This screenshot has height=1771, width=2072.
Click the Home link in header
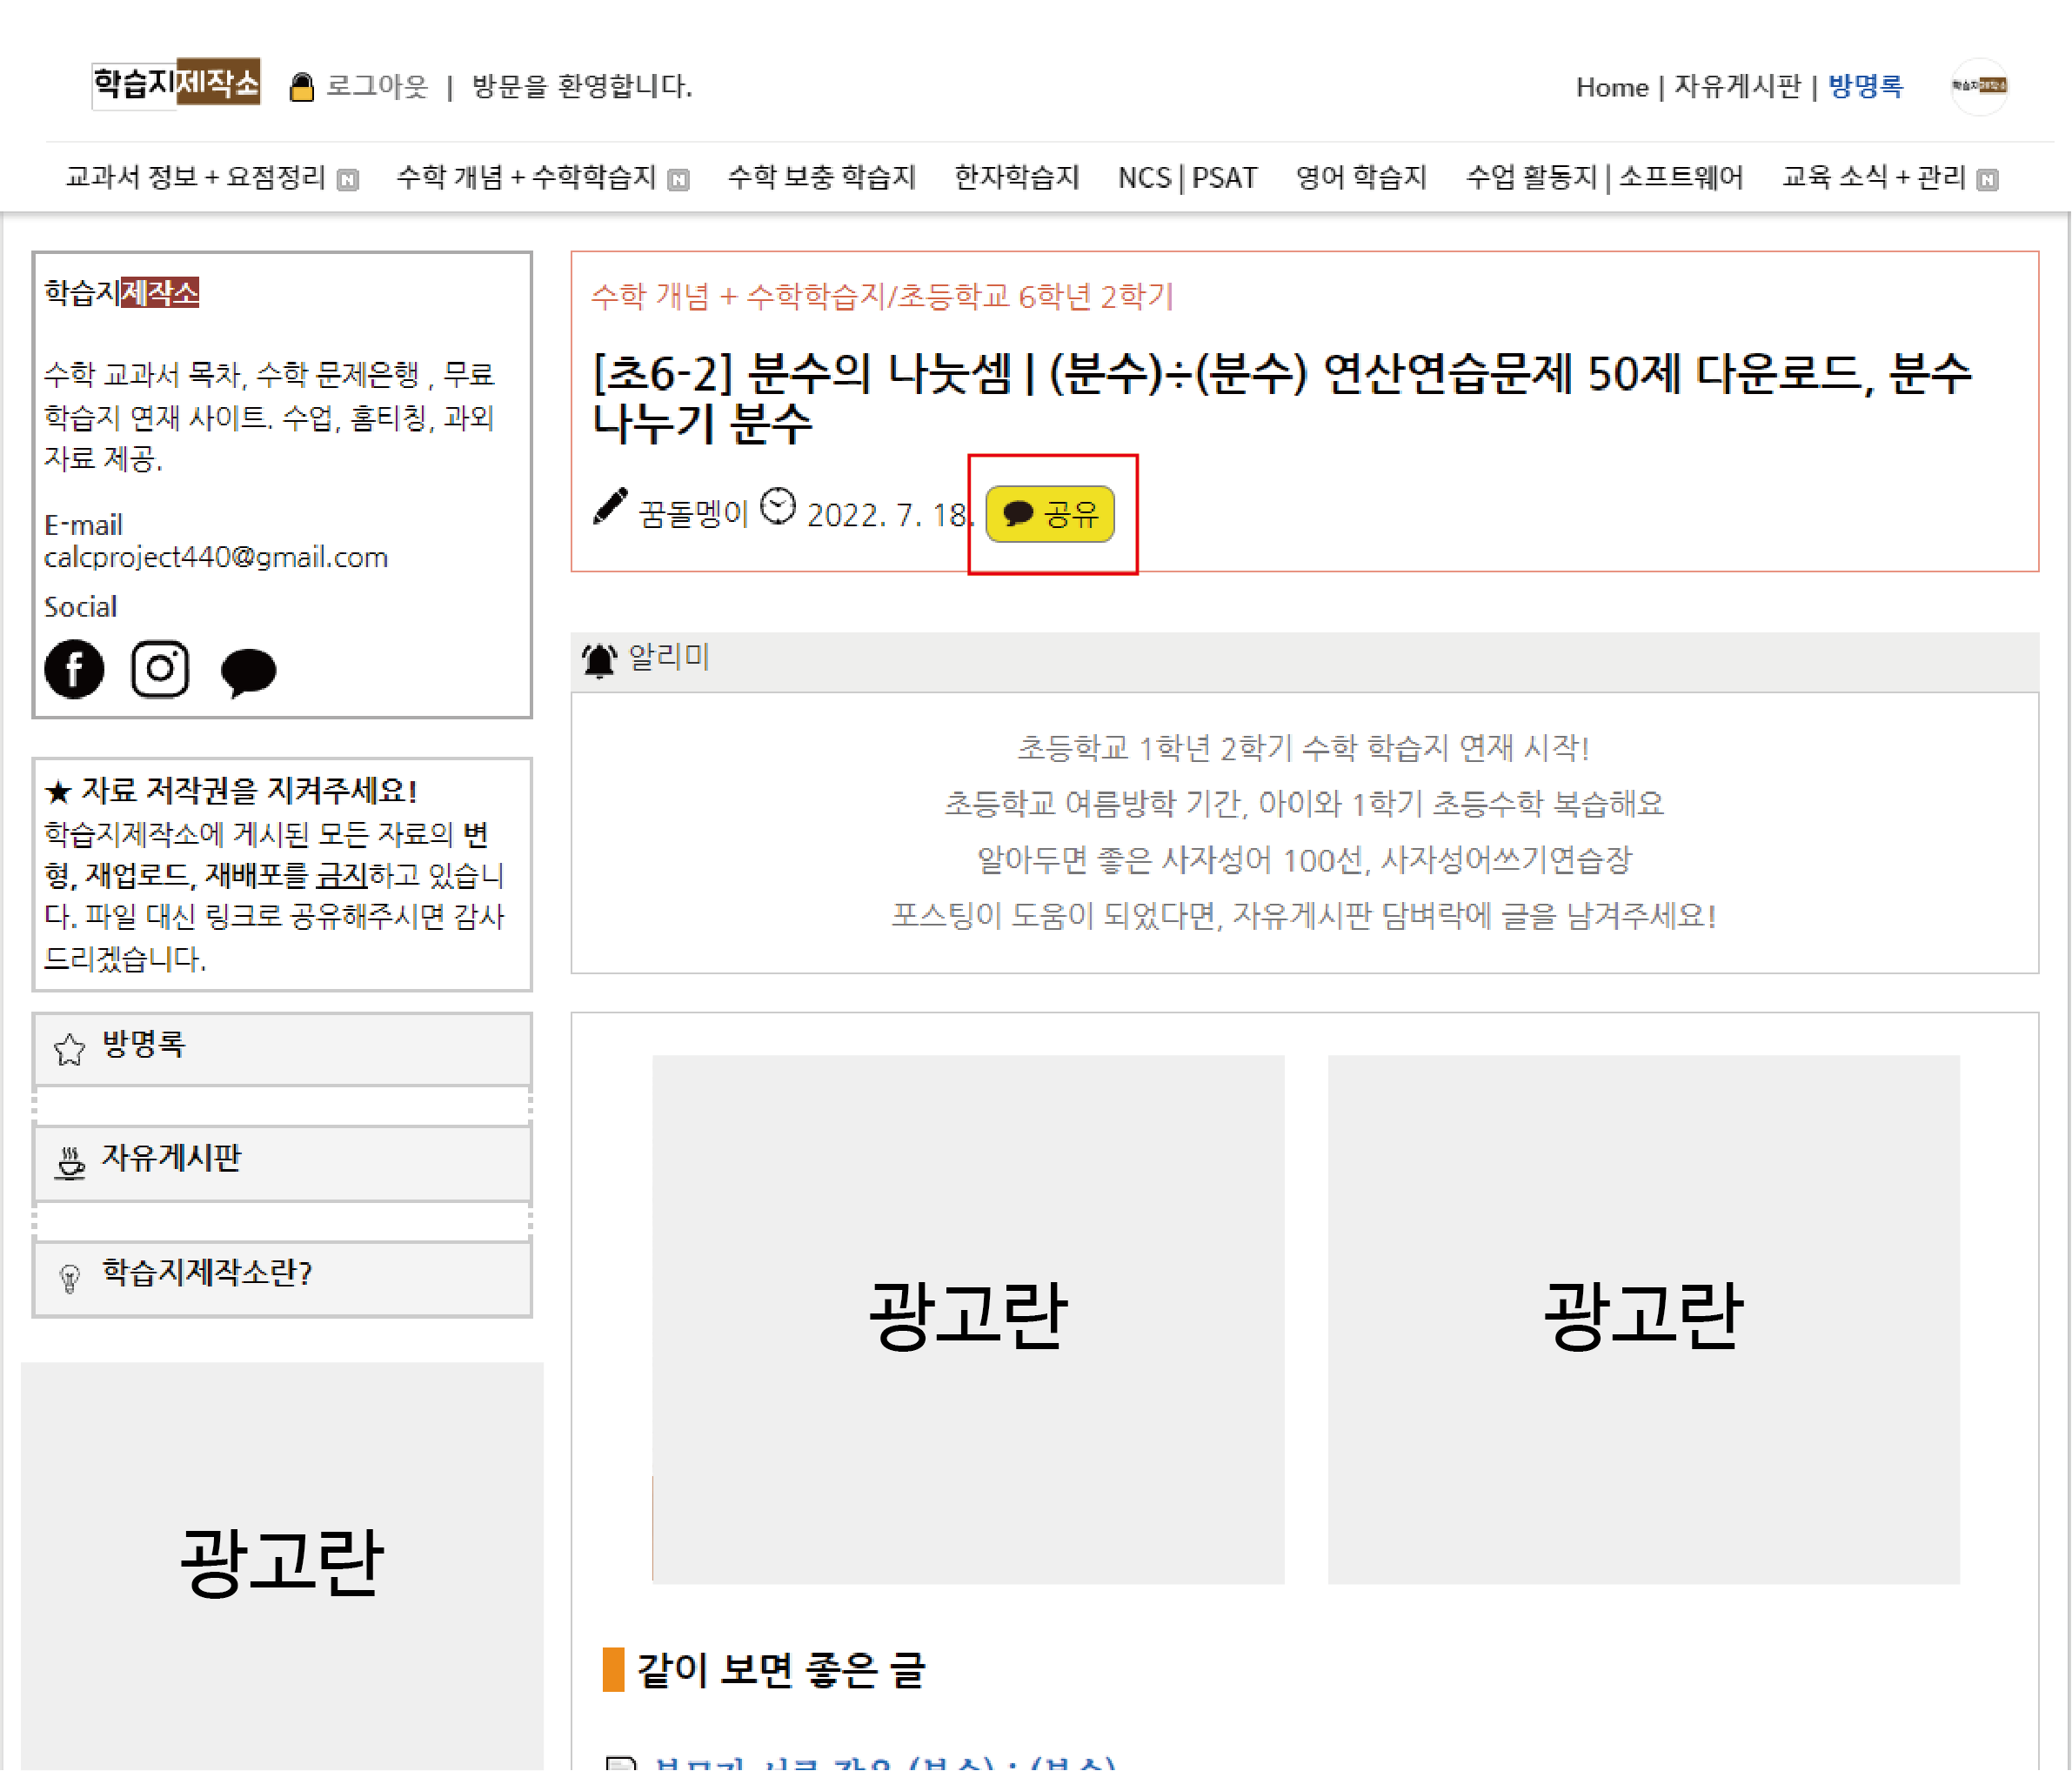[x=1611, y=87]
